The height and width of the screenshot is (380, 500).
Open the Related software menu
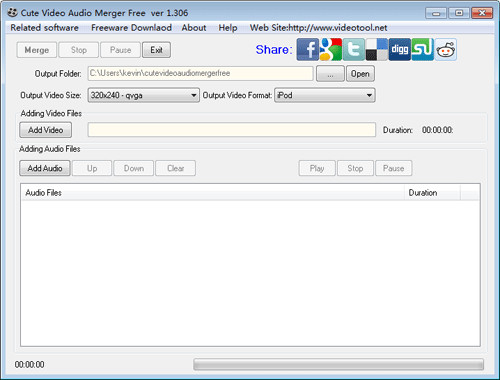pyautogui.click(x=44, y=28)
